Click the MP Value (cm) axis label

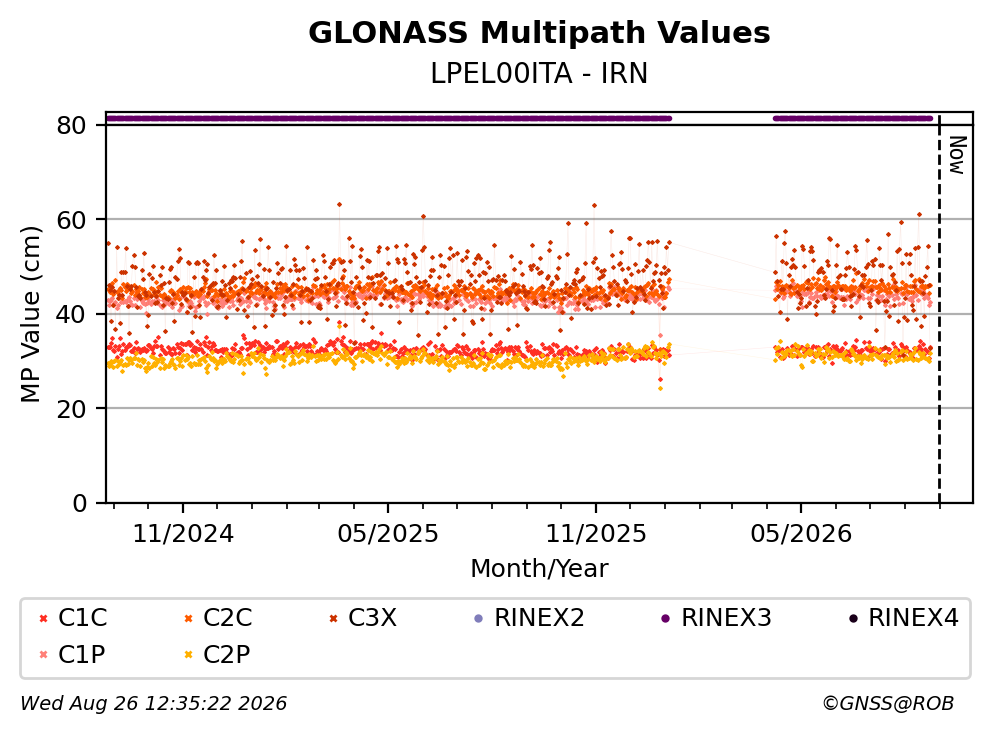point(30,314)
